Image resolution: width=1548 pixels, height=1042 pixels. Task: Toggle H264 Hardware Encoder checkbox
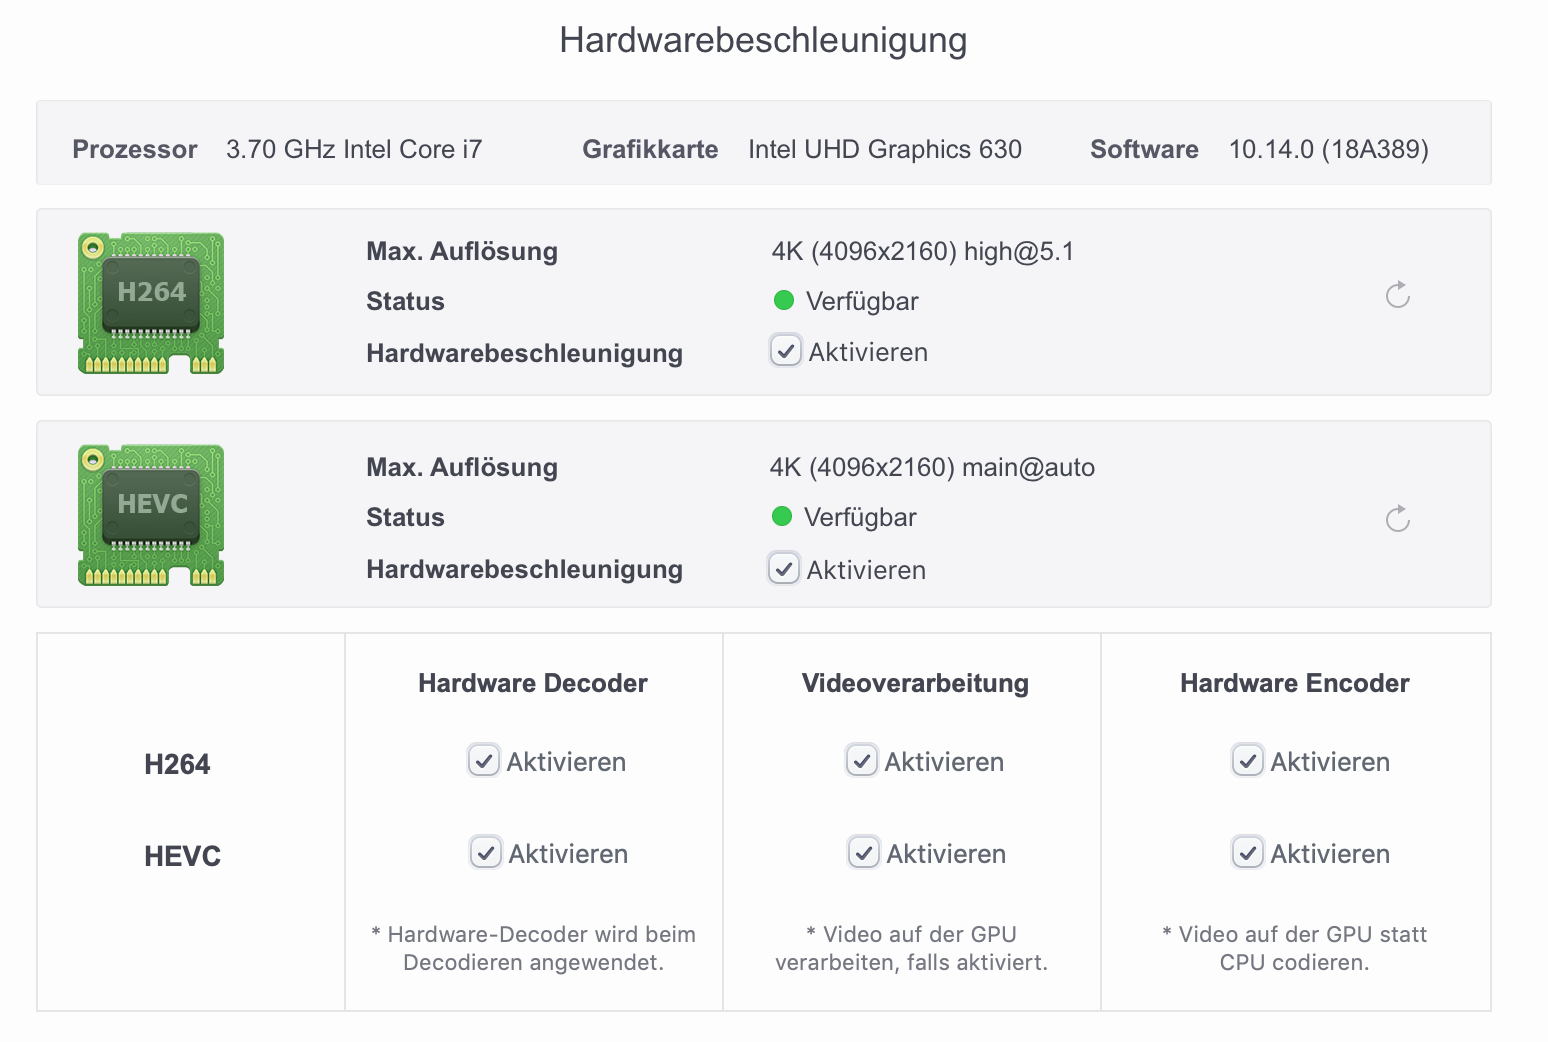1248,761
